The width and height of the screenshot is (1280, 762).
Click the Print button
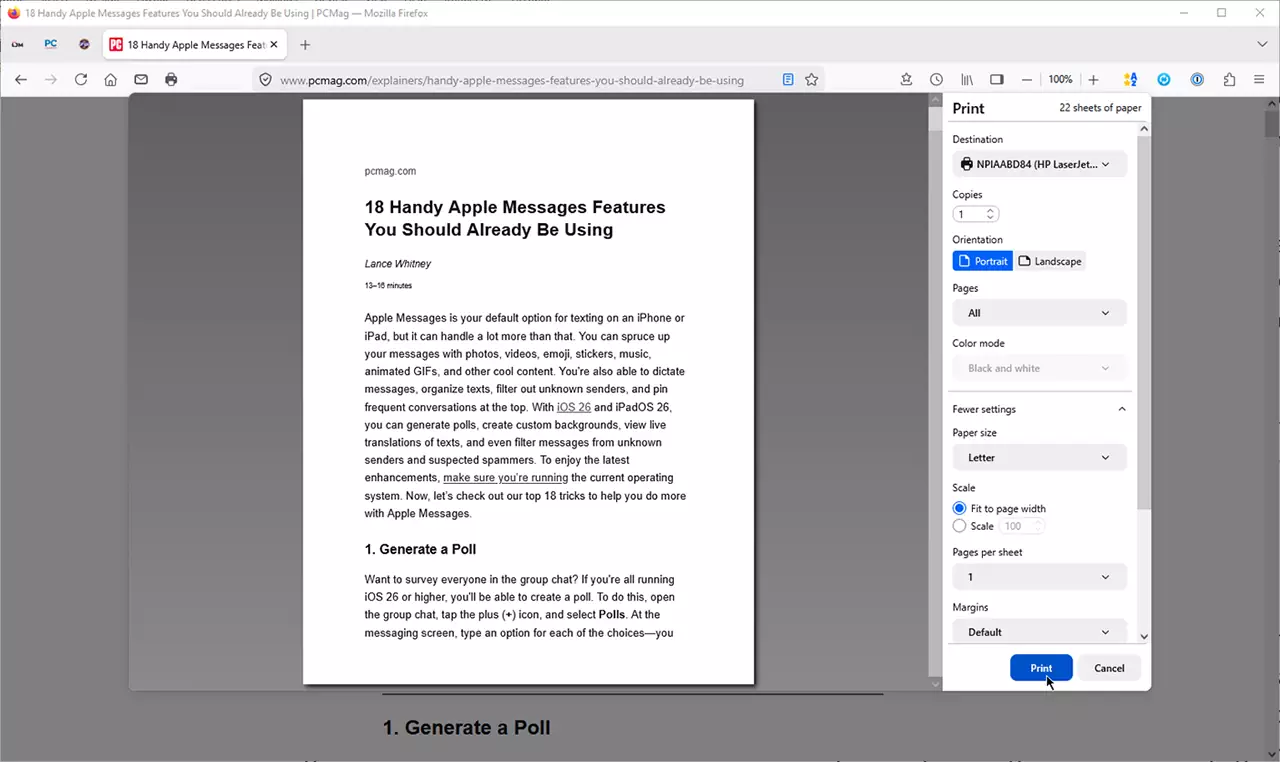click(x=1041, y=668)
